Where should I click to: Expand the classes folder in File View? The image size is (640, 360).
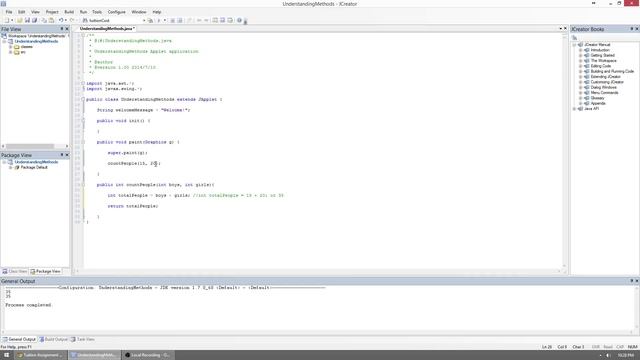pyautogui.click(x=10, y=47)
